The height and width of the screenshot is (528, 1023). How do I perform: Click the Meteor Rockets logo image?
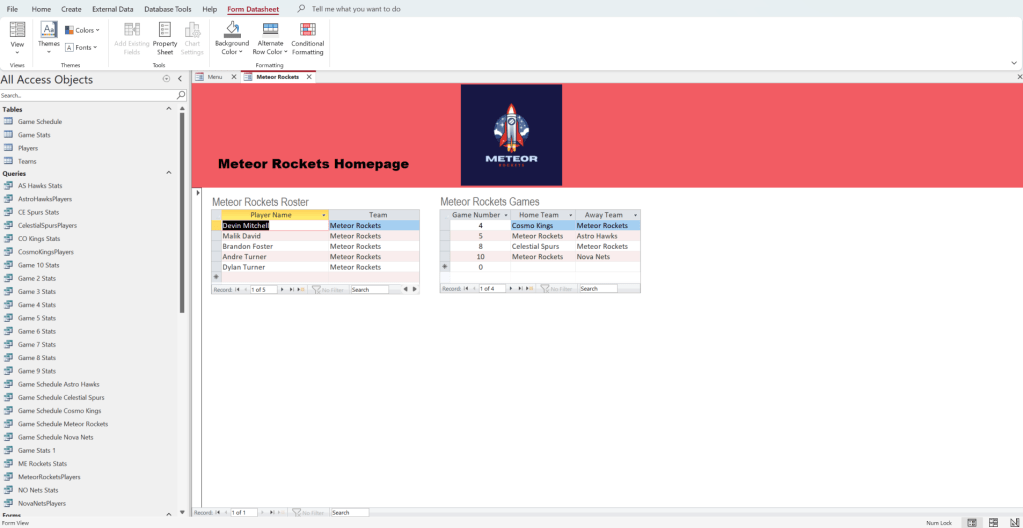point(511,134)
